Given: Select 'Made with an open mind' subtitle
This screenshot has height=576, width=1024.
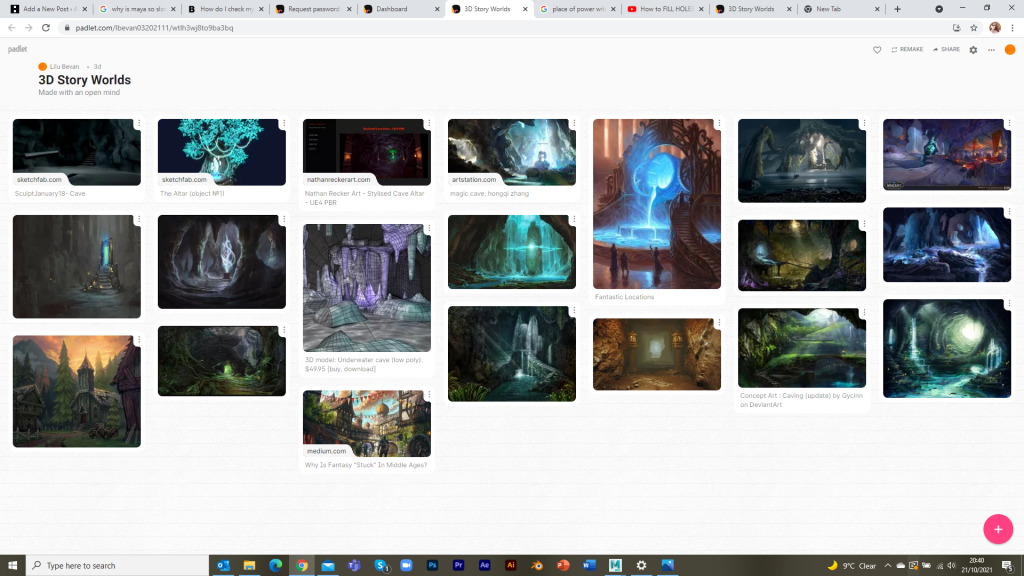Looking at the screenshot, I should click(79, 93).
